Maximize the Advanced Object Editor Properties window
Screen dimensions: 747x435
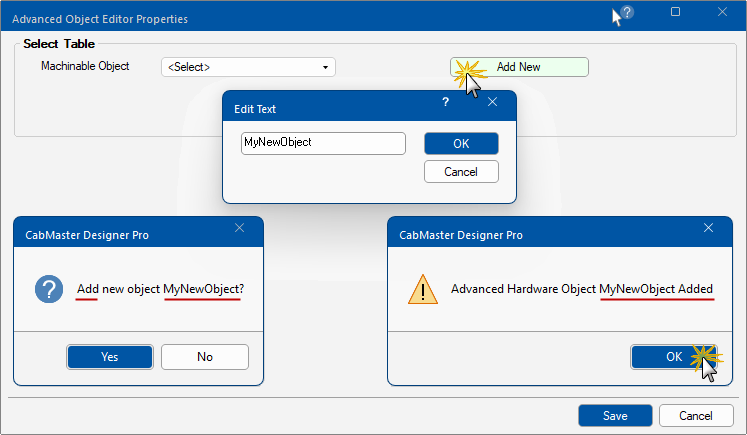point(675,12)
